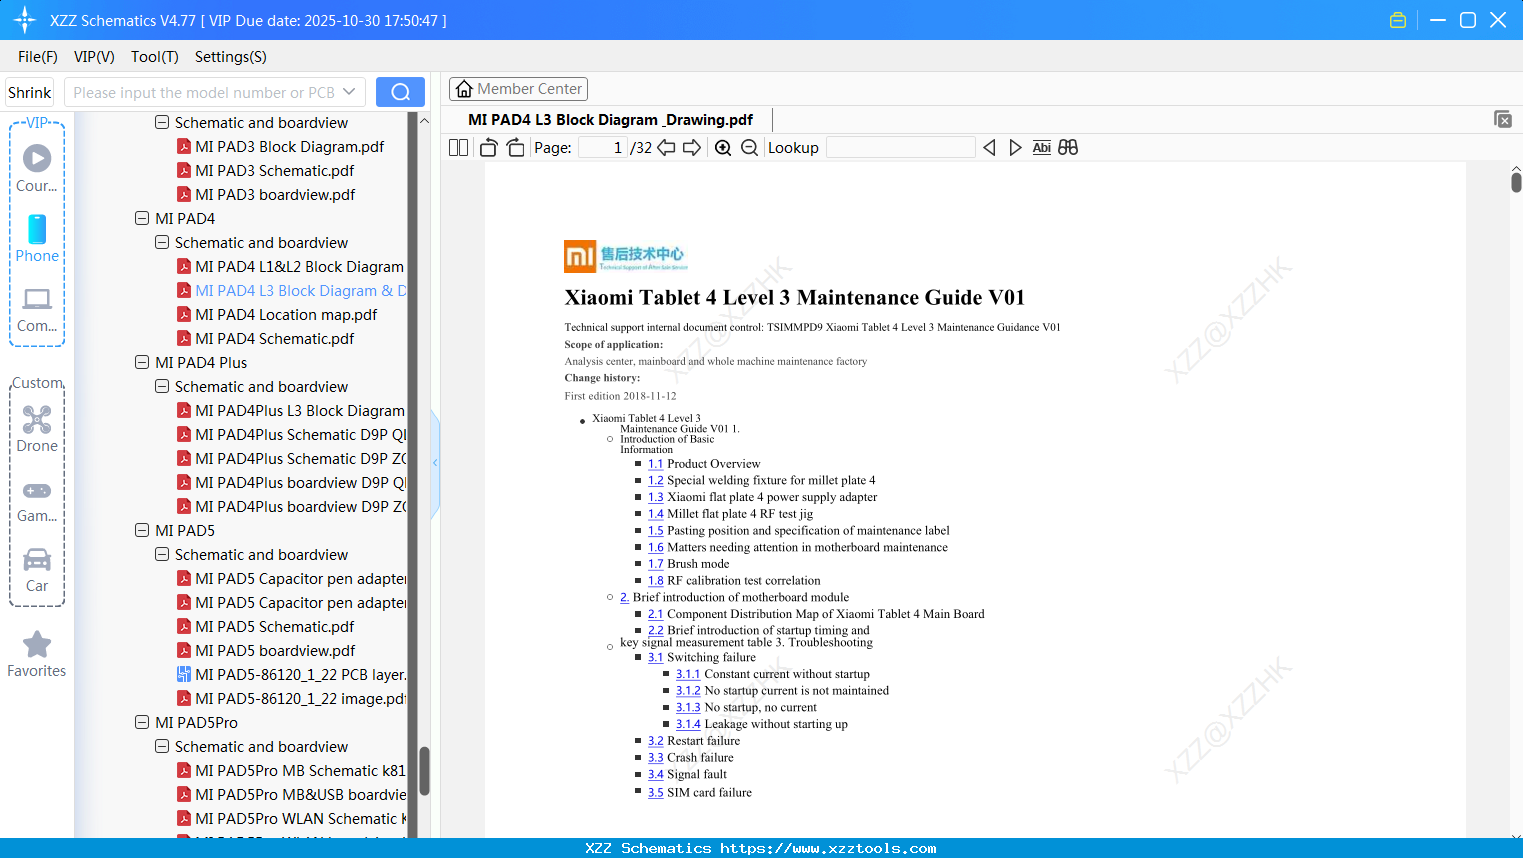Rotate page counterclockwise
This screenshot has height=858, width=1523.
click(x=489, y=148)
